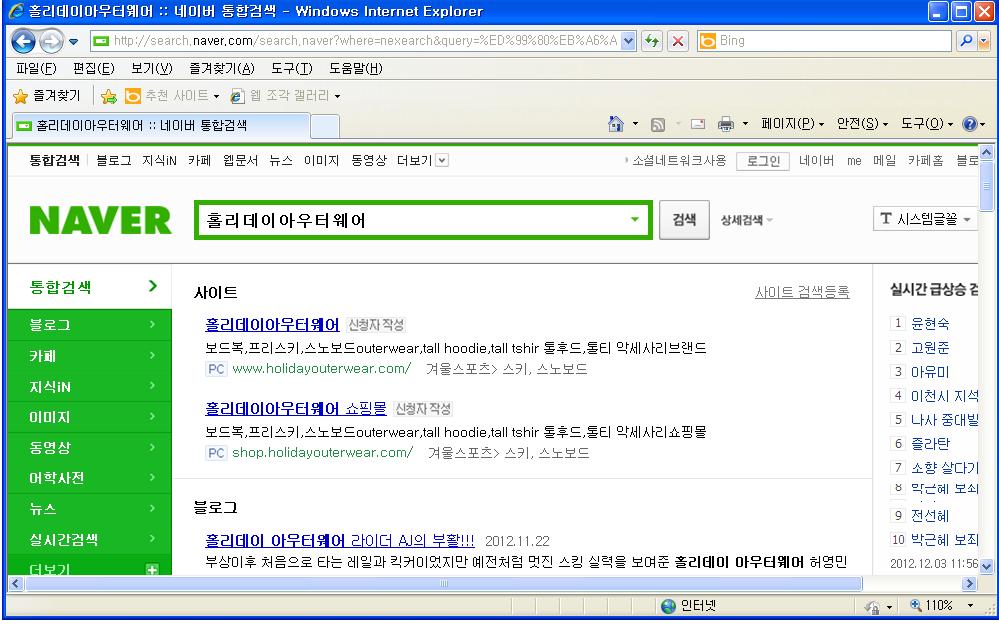The image size is (999, 625).
Task: Expand 더보기 plus icon in the sidebar
Action: (x=152, y=570)
